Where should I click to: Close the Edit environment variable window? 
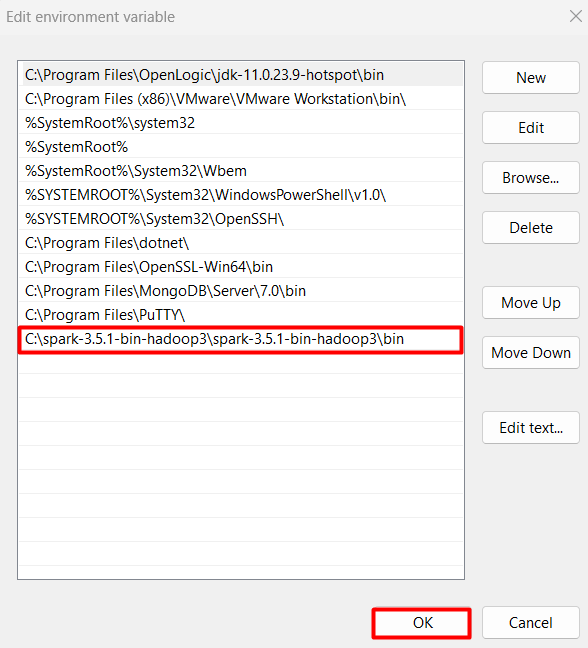pyautogui.click(x=575, y=17)
